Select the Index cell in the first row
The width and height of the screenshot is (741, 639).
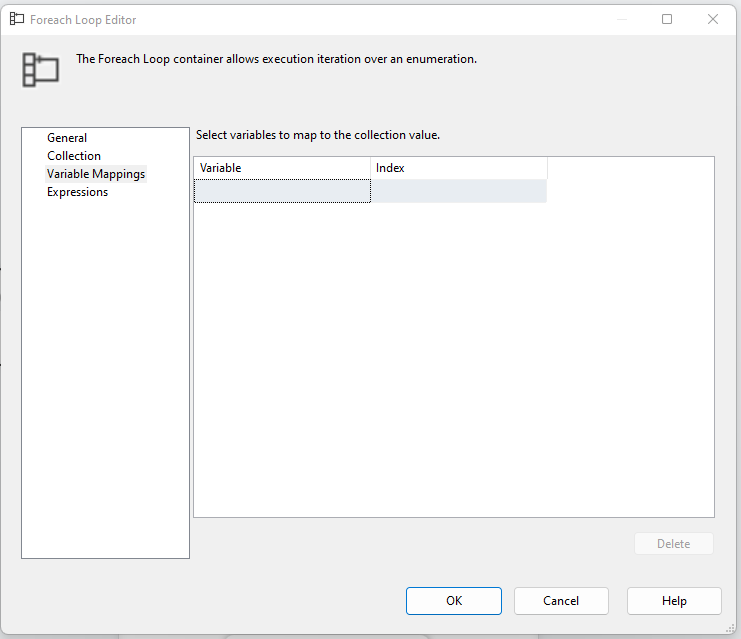(x=459, y=191)
